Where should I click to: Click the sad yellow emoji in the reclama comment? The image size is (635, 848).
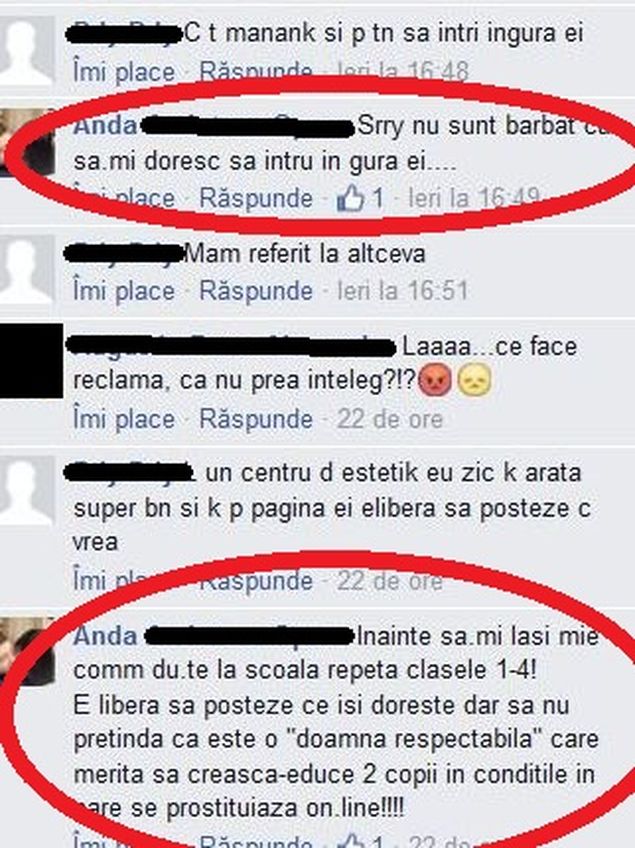pos(474,380)
